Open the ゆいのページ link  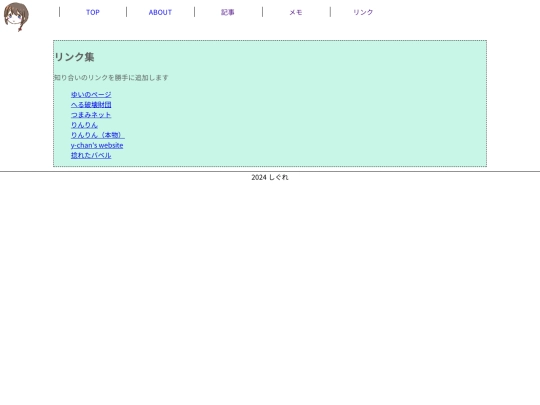(91, 94)
